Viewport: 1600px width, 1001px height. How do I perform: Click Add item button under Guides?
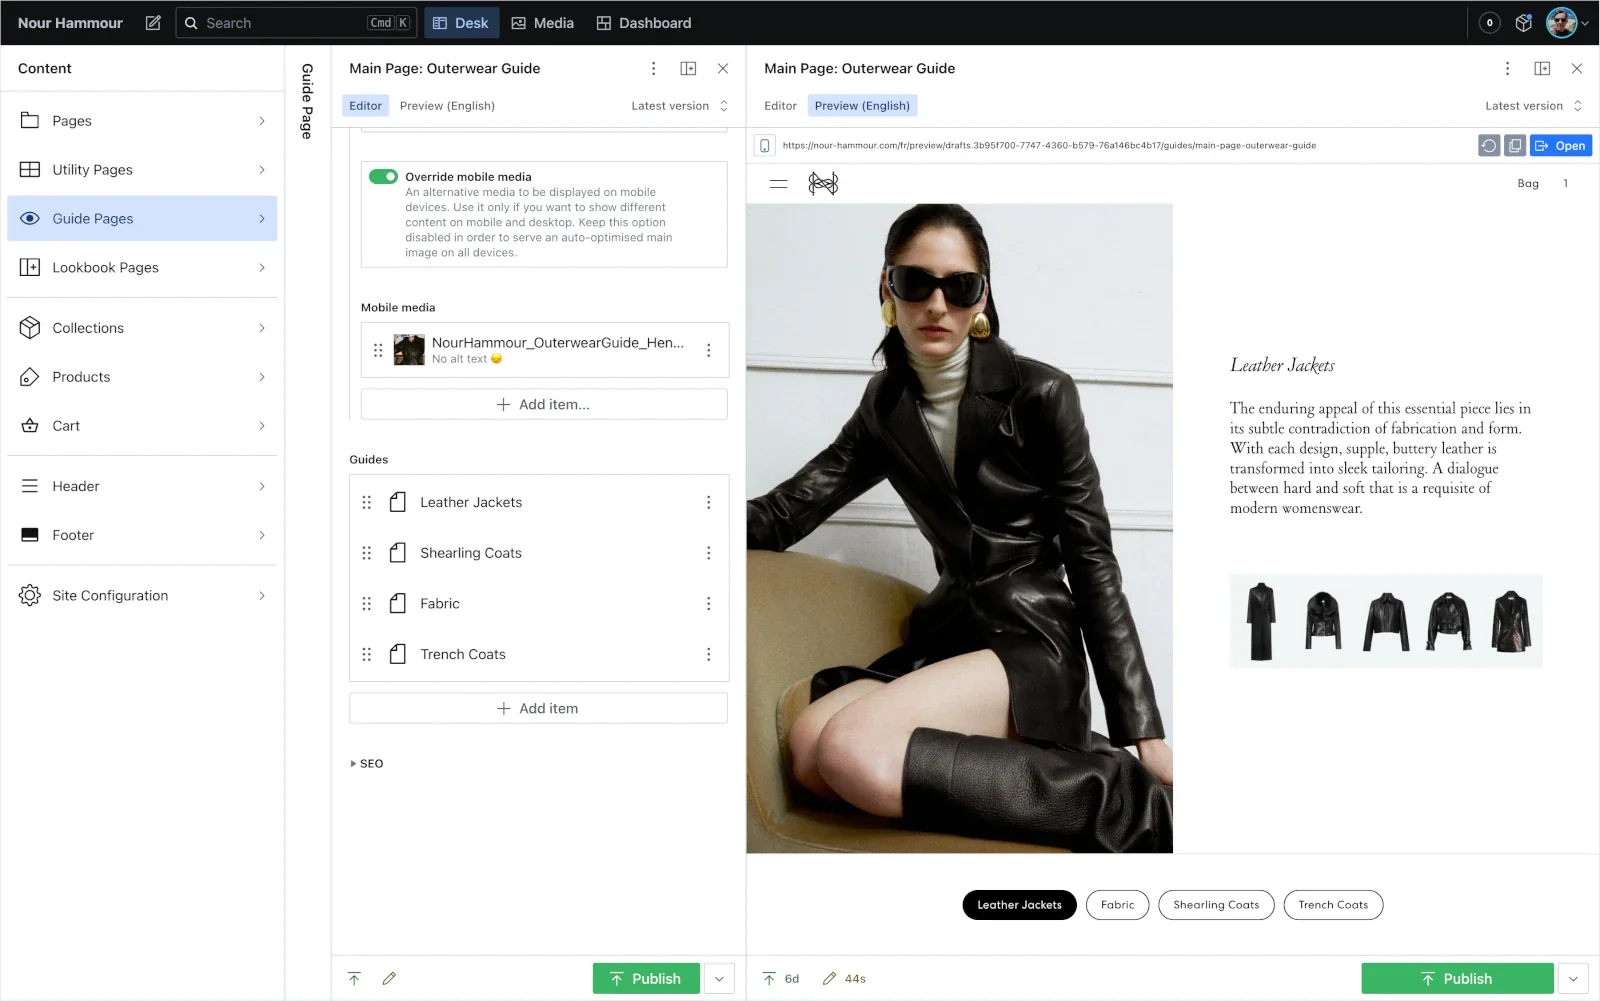tap(538, 708)
